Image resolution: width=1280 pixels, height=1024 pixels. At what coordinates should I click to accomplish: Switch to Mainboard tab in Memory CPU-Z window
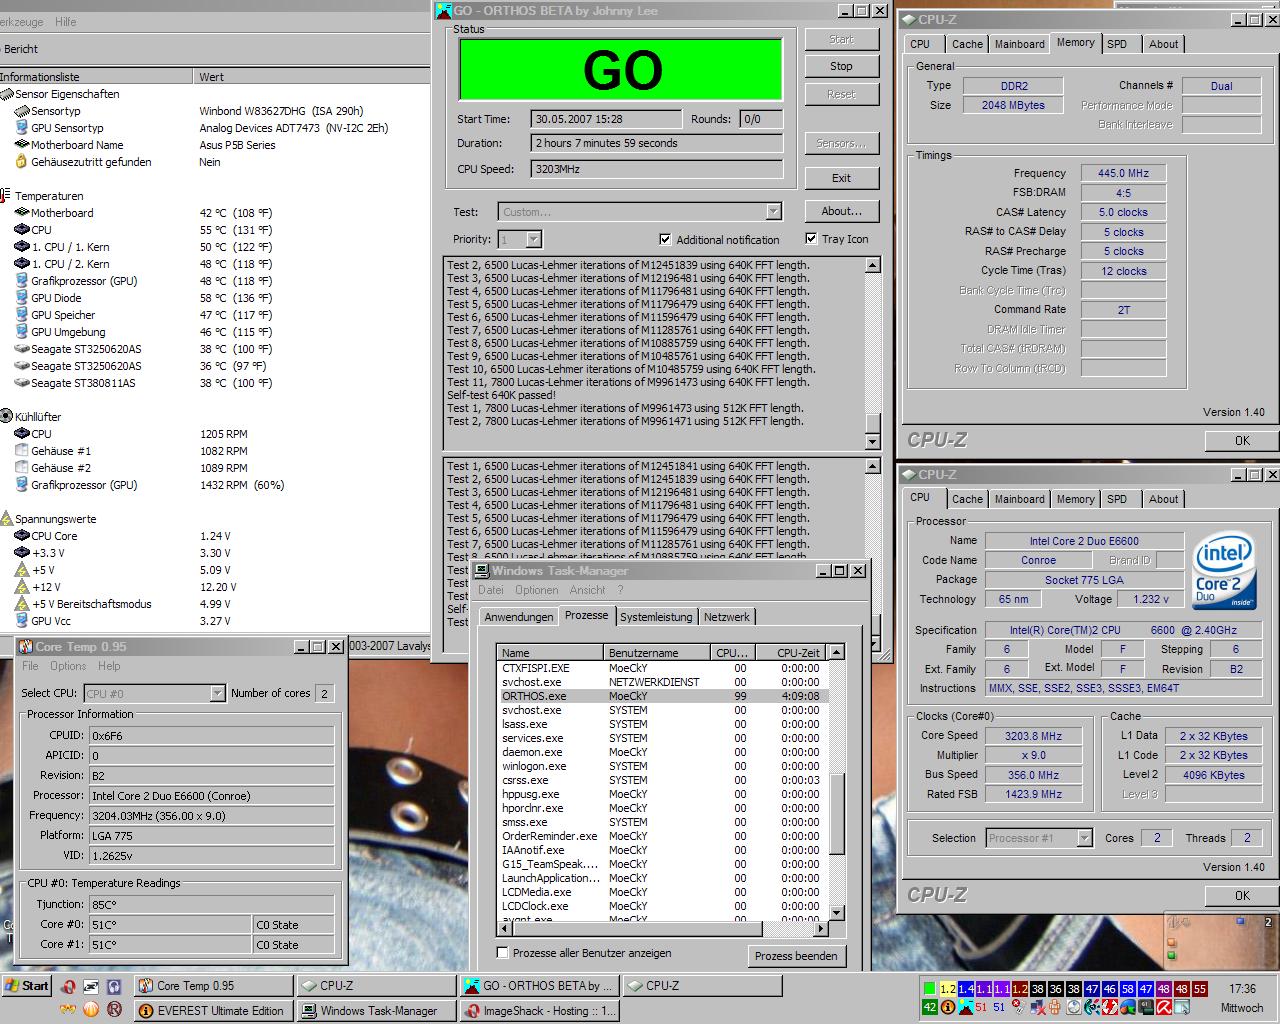click(x=1019, y=44)
